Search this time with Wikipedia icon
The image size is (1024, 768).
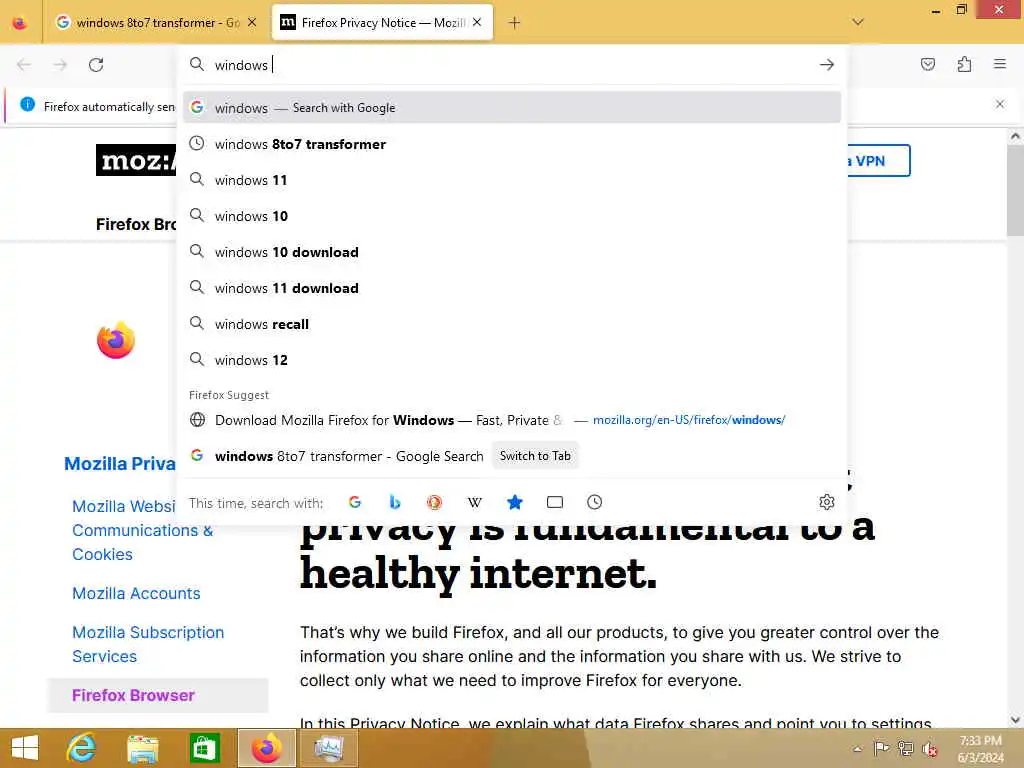[475, 502]
